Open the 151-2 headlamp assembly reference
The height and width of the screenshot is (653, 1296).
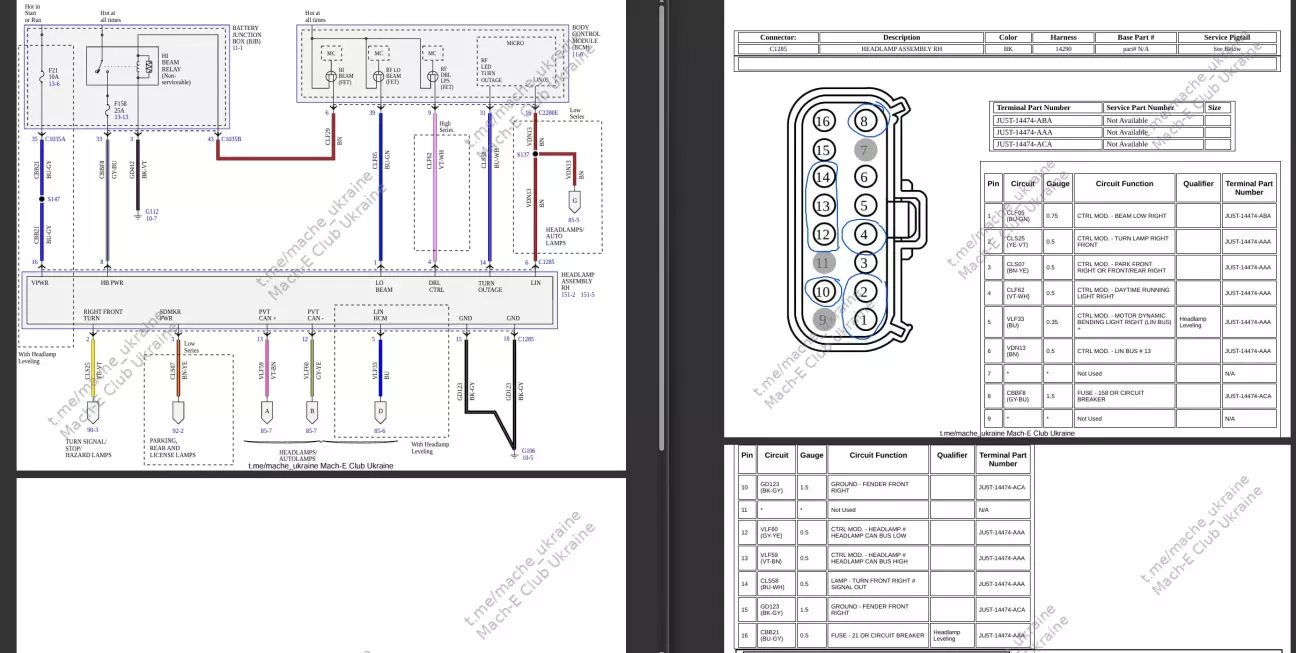coord(569,294)
